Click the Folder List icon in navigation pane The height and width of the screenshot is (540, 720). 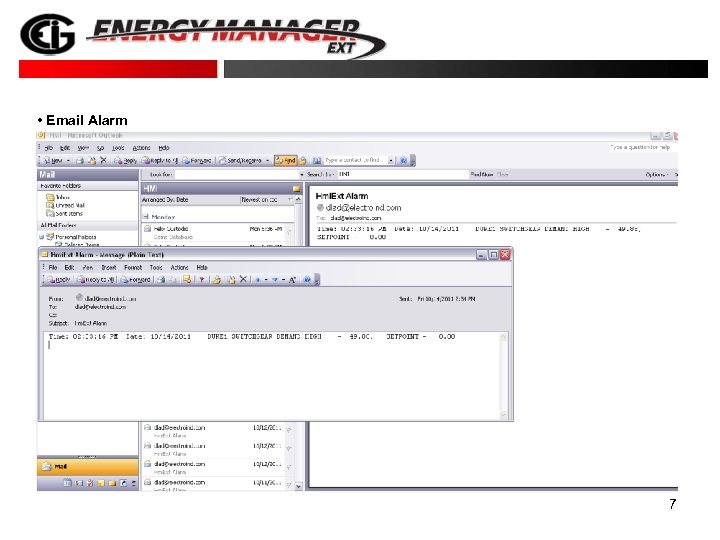click(112, 483)
